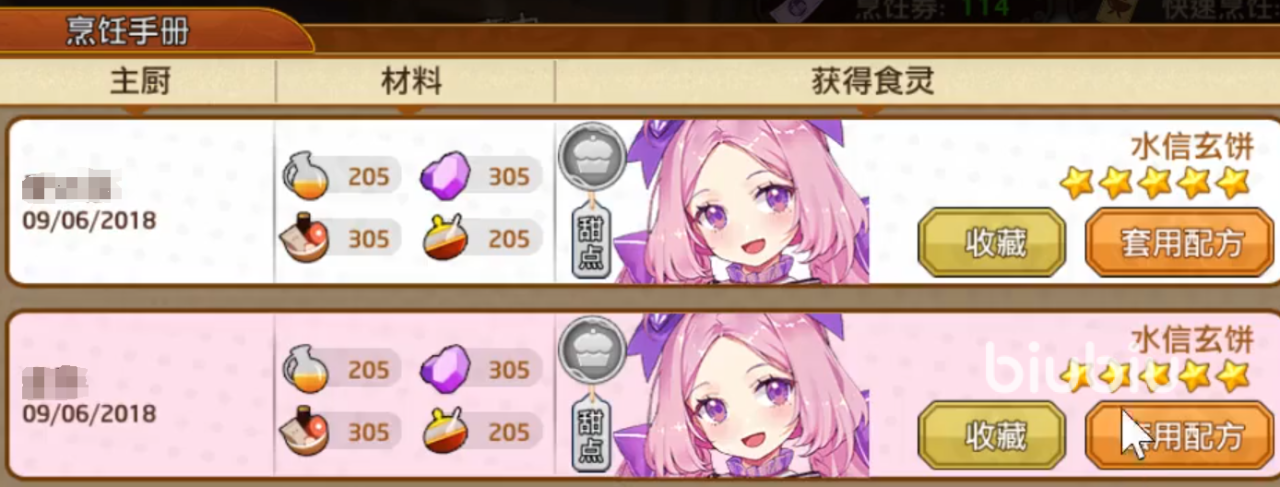Open the 烹饪手册 tab
The height and width of the screenshot is (487, 1280).
128,30
